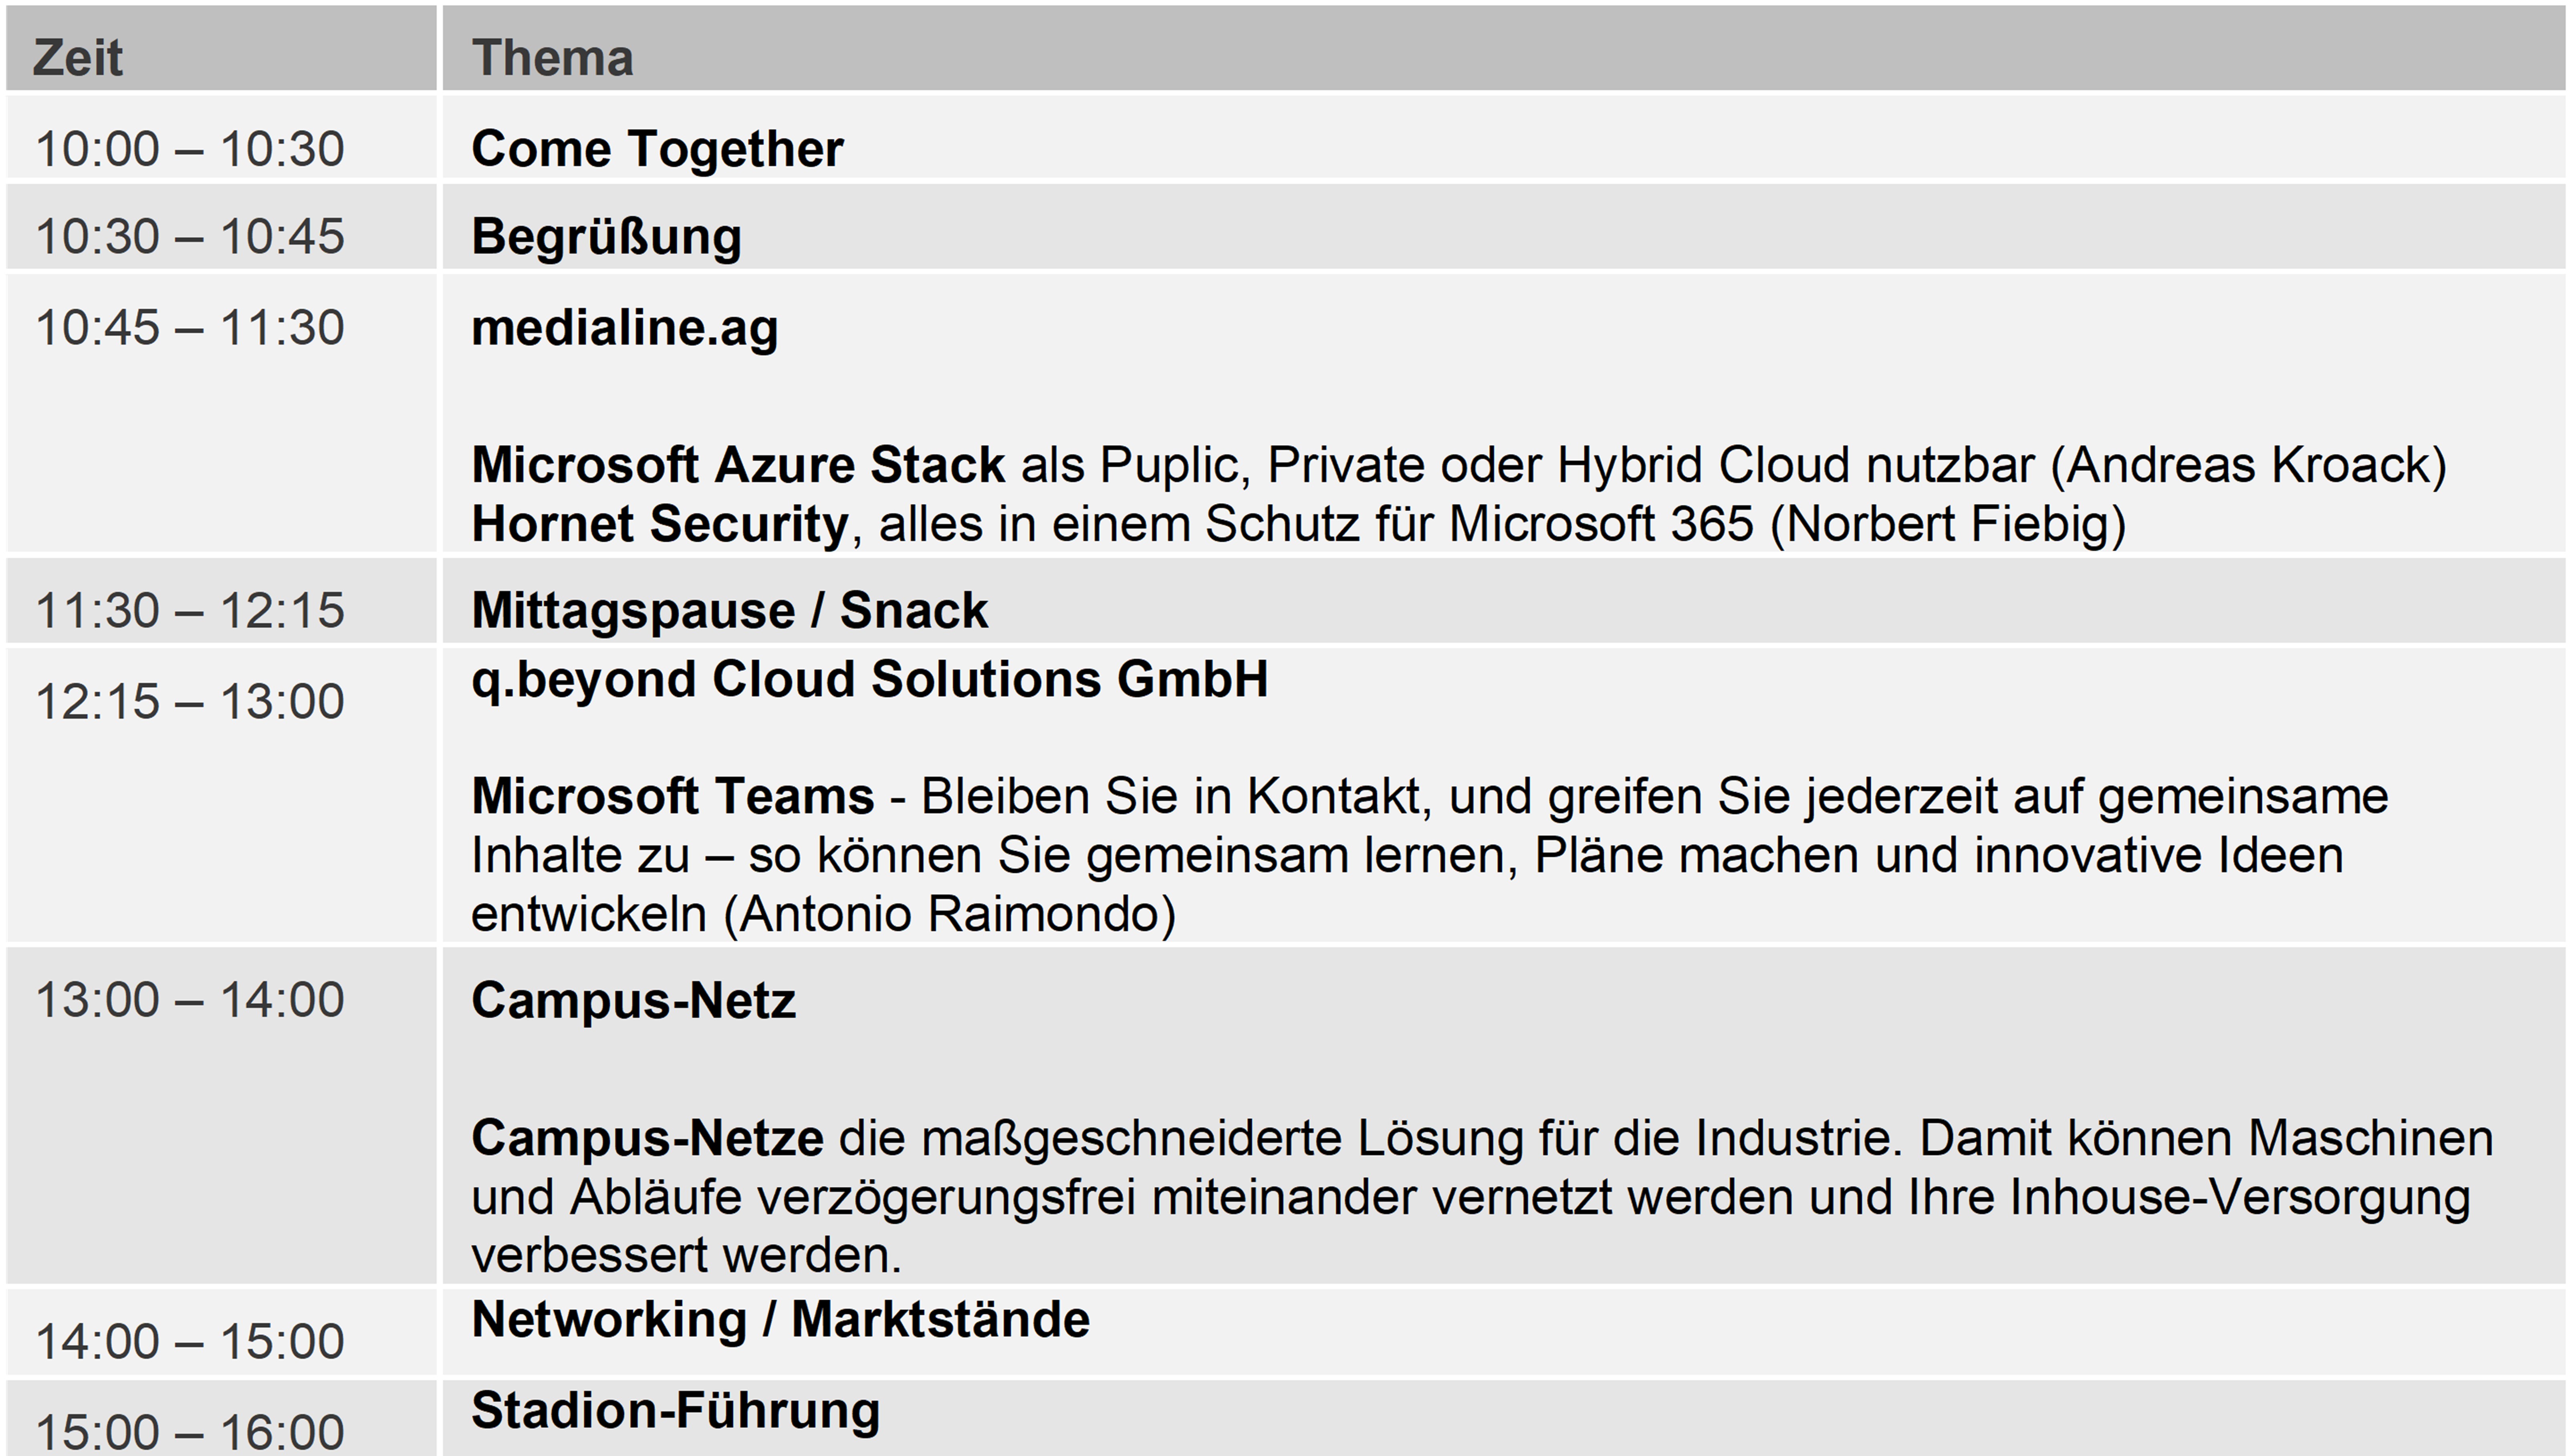Select the Networking / Marktstände entry
Image resolution: width=2572 pixels, height=1456 pixels.
click(x=780, y=1320)
